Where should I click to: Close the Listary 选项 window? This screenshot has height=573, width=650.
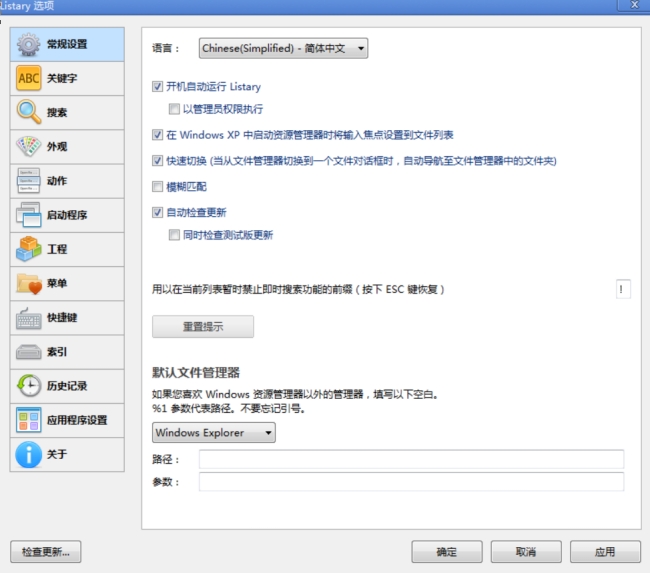pyautogui.click(x=634, y=5)
